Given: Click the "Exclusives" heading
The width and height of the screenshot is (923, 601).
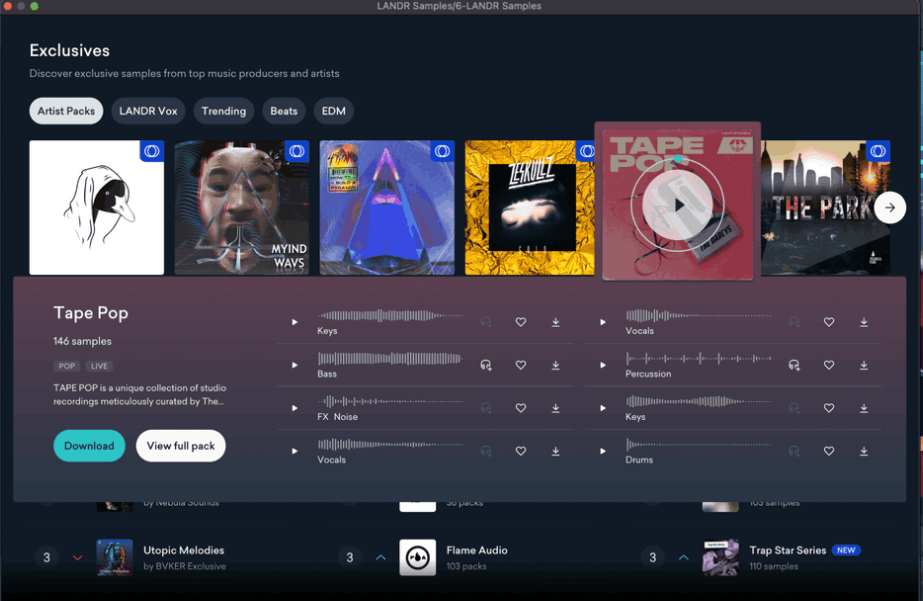Looking at the screenshot, I should [69, 51].
